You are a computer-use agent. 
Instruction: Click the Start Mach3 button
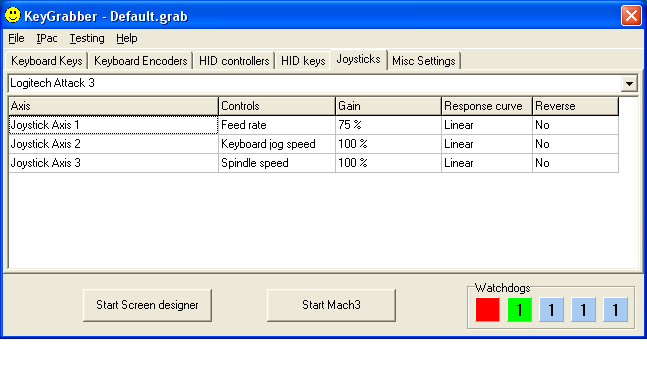click(x=331, y=305)
